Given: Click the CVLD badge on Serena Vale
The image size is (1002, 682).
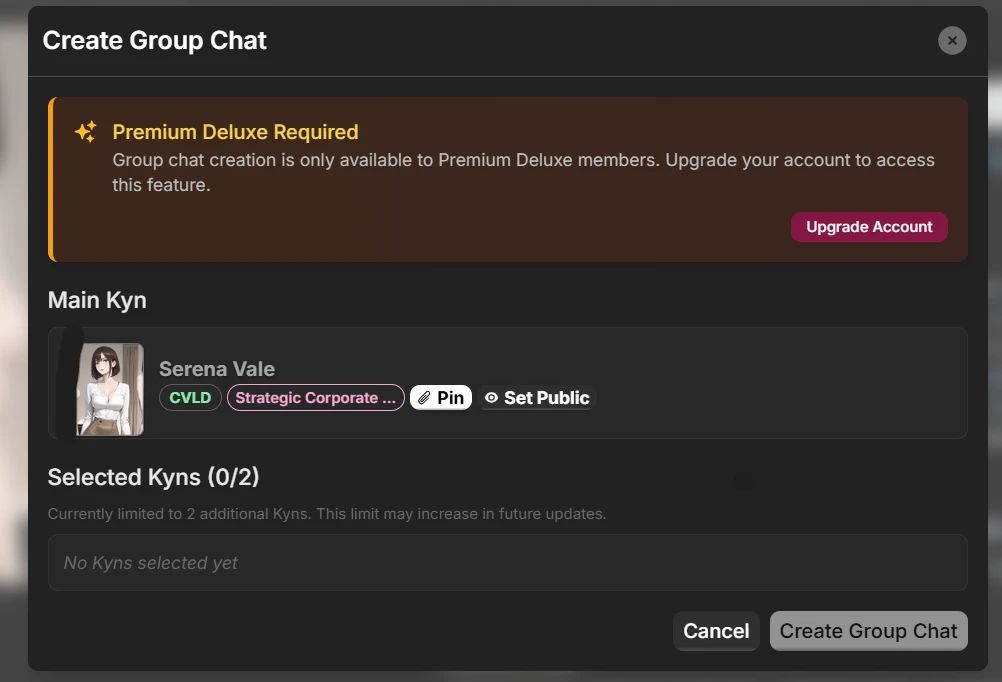Looking at the screenshot, I should 190,397.
